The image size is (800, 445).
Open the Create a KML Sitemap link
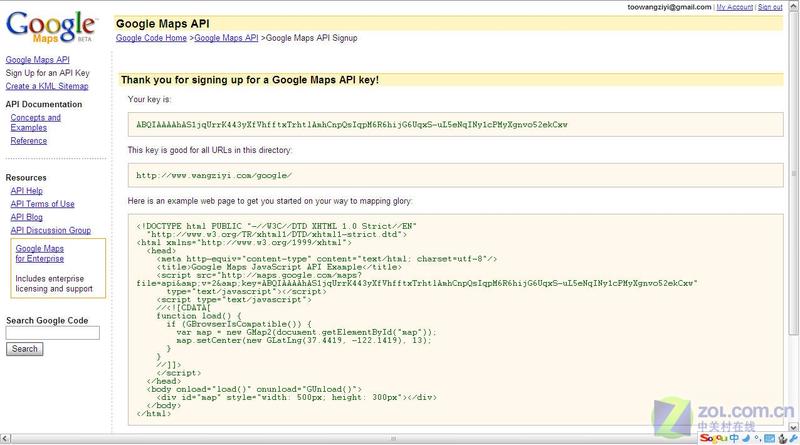(47, 86)
